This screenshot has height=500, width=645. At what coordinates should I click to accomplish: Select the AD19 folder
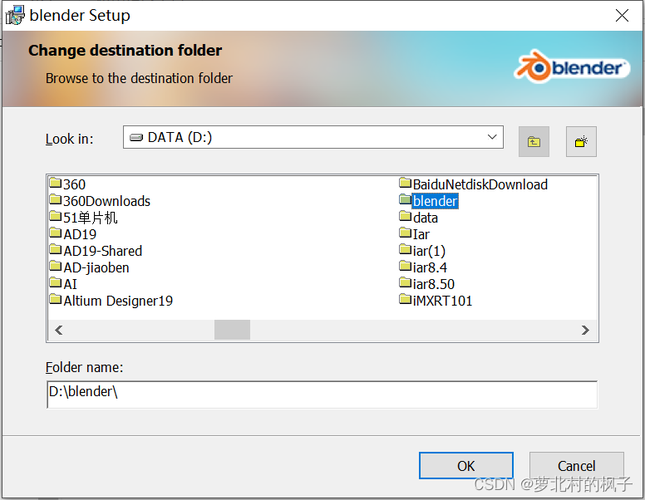pos(73,234)
